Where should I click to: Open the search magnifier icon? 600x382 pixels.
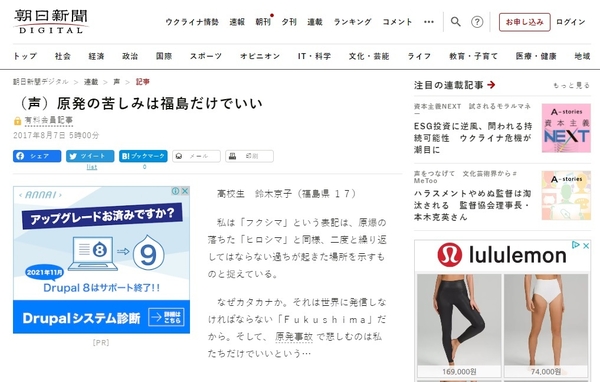pyautogui.click(x=455, y=22)
